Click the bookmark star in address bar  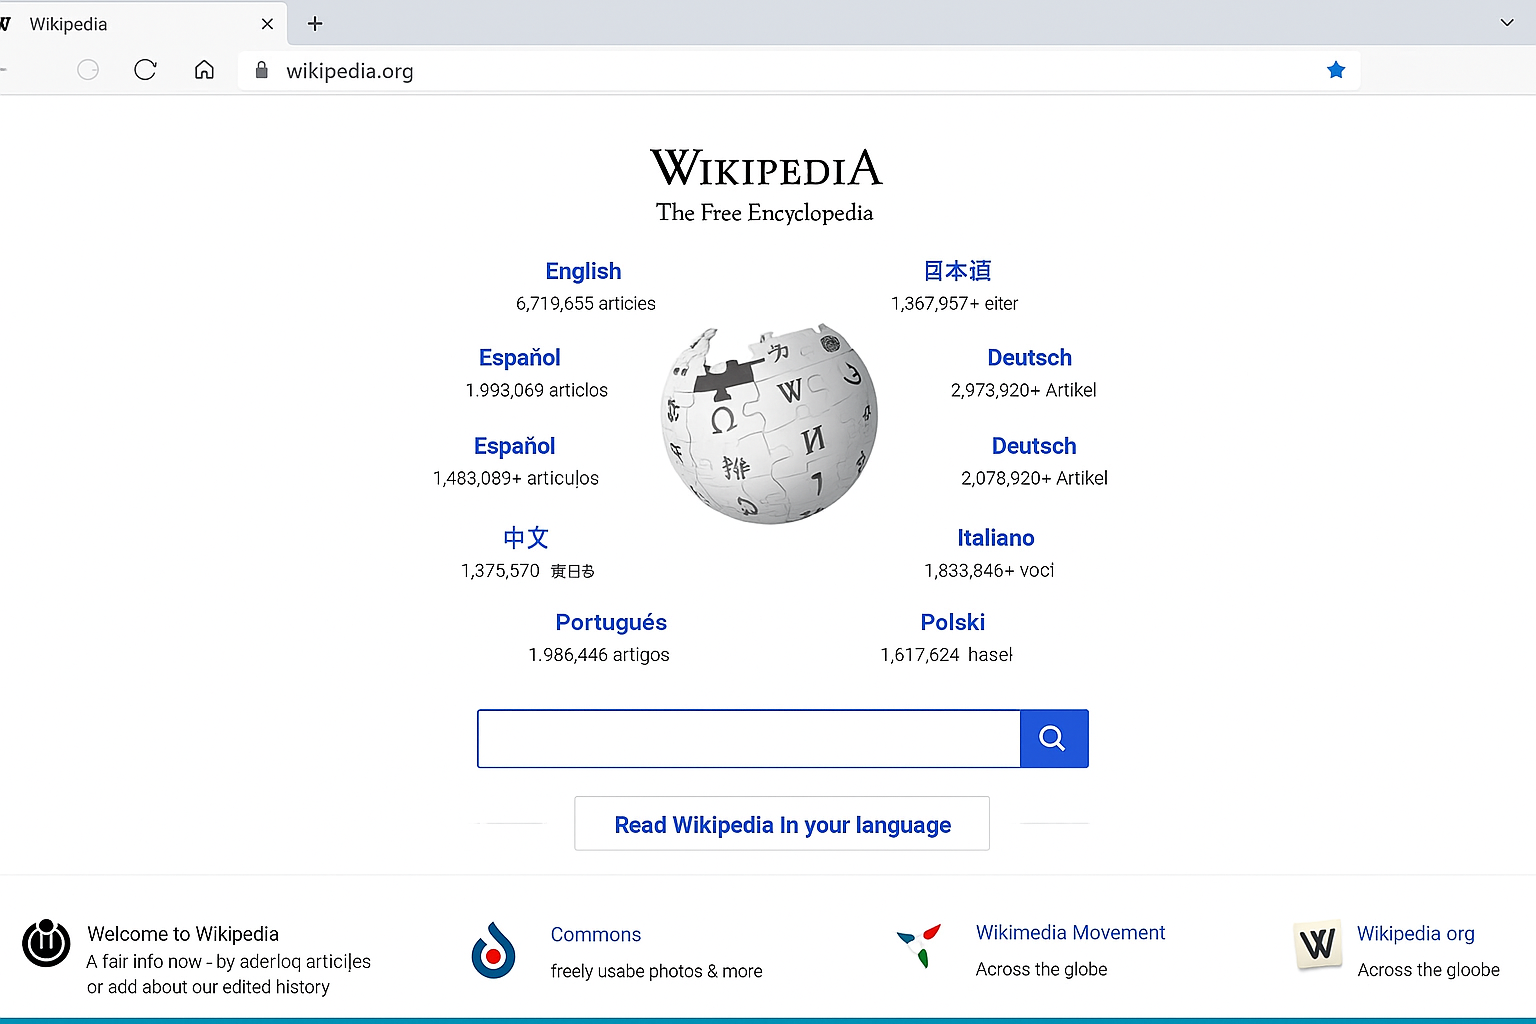coord(1335,70)
